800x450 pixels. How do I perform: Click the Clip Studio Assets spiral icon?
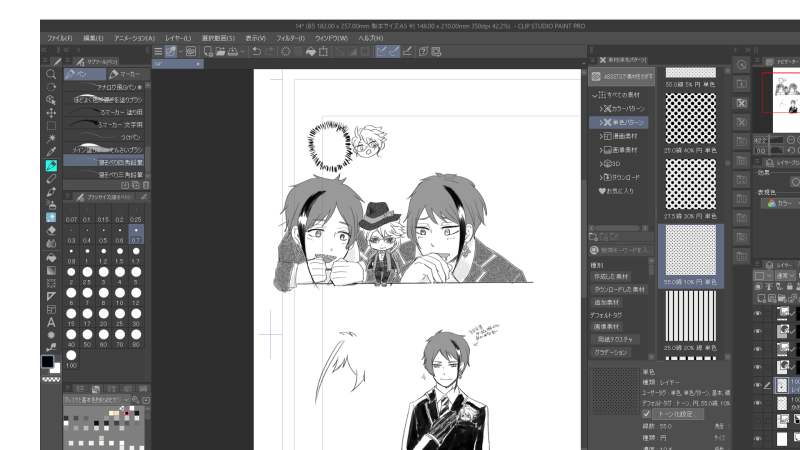[191, 51]
